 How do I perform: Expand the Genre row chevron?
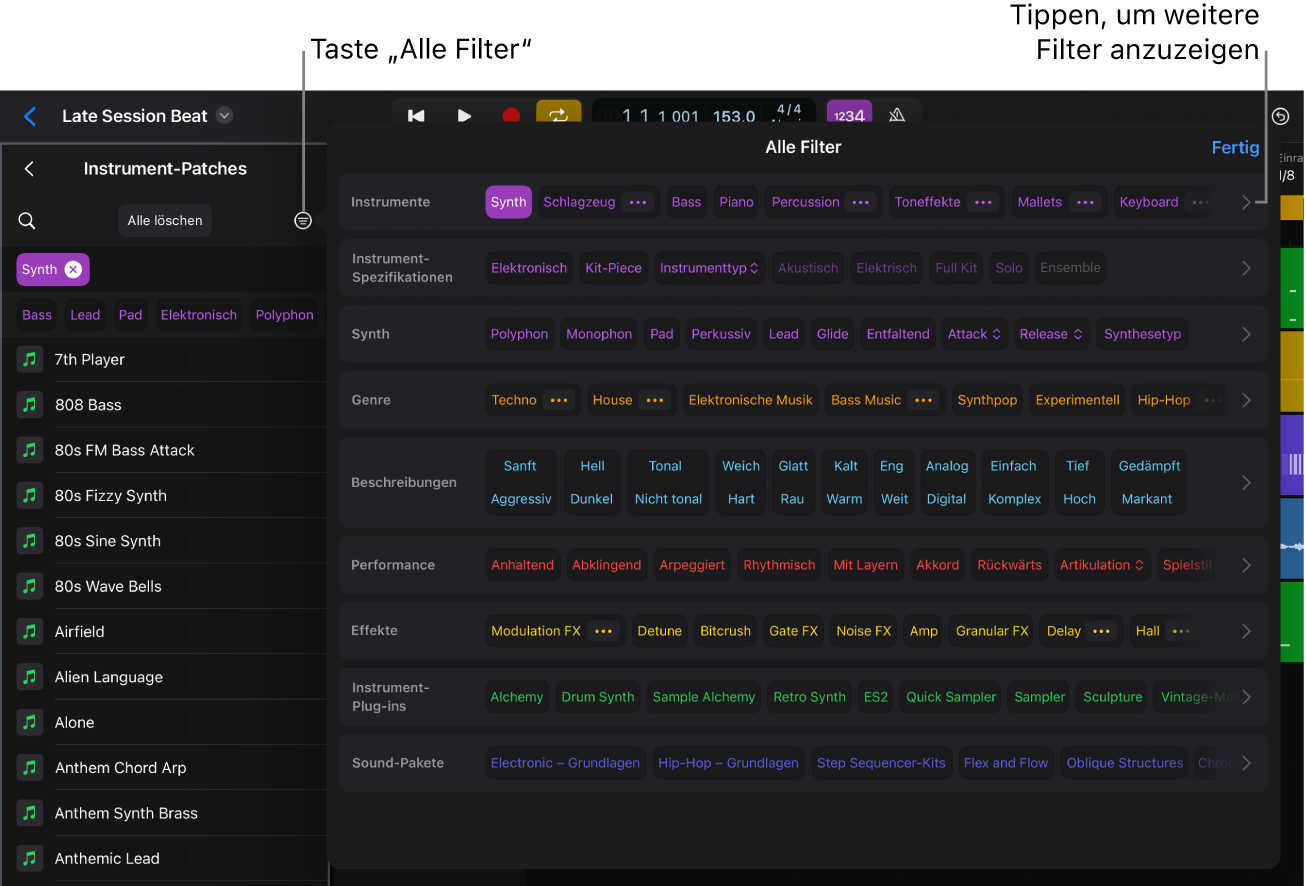pyautogui.click(x=1246, y=400)
